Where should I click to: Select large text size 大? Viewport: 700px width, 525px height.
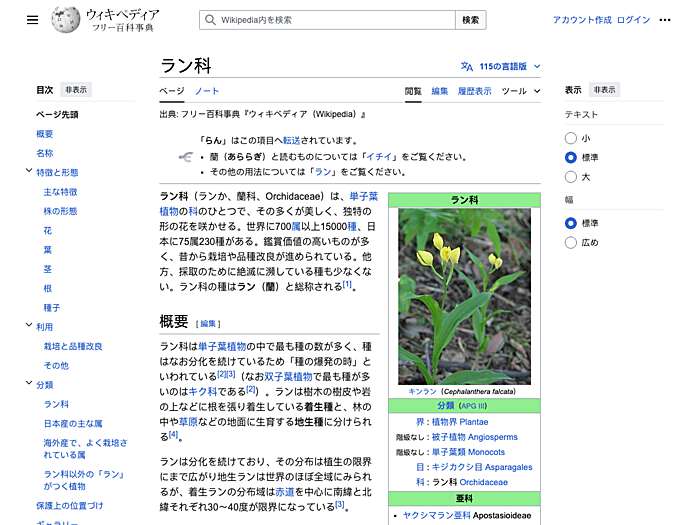[x=571, y=177]
